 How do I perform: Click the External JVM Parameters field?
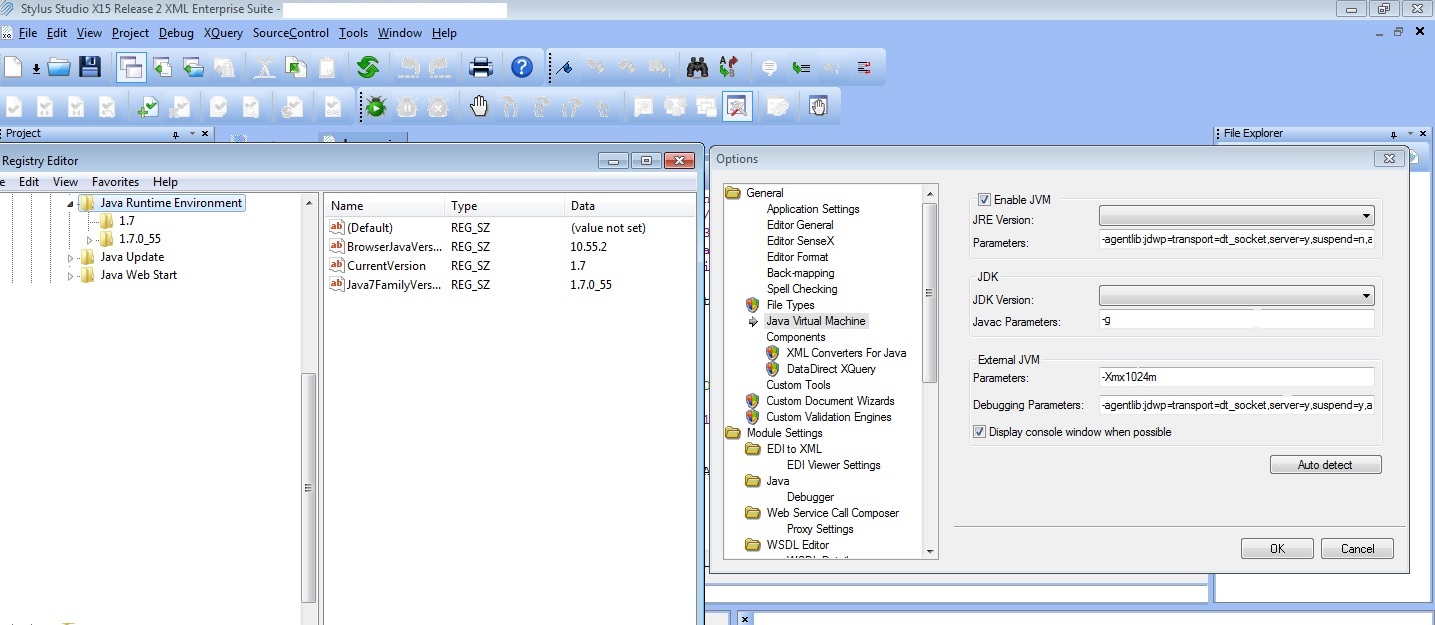click(x=1235, y=378)
